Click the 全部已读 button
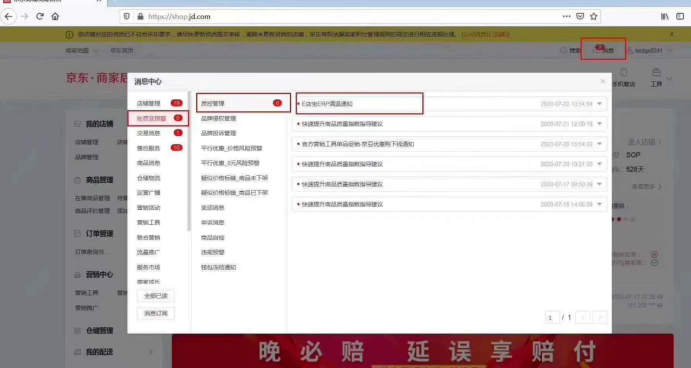 pos(156,296)
